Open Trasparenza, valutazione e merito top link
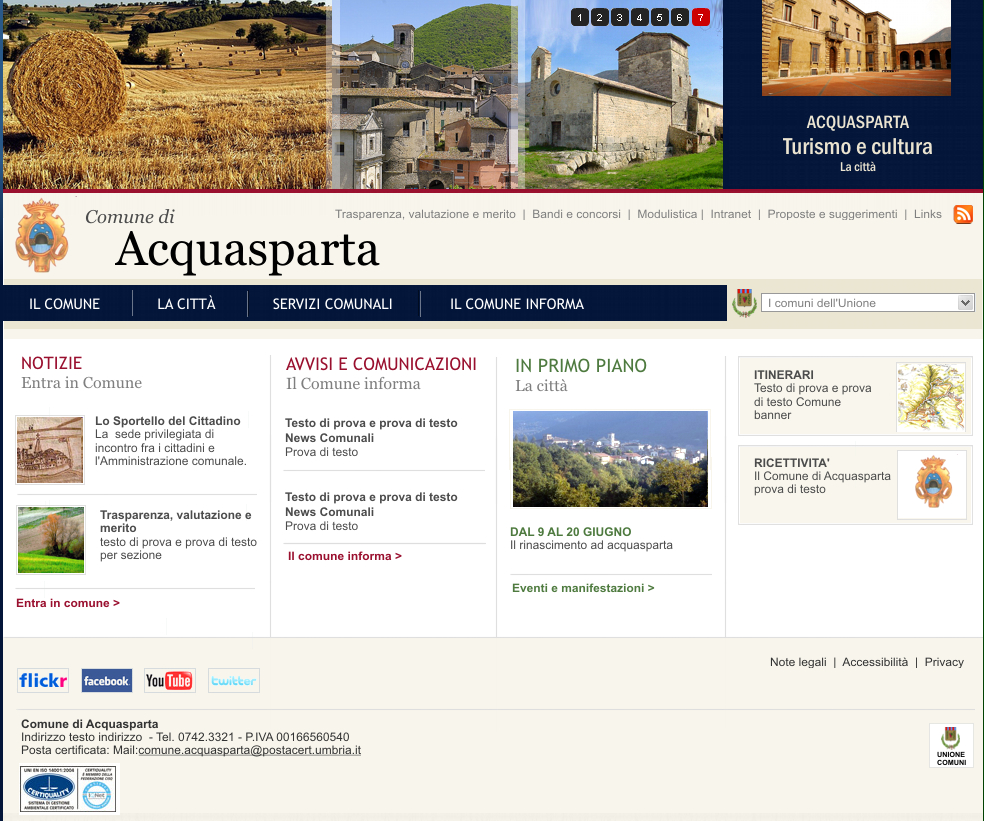The width and height of the screenshot is (984, 821). click(425, 214)
